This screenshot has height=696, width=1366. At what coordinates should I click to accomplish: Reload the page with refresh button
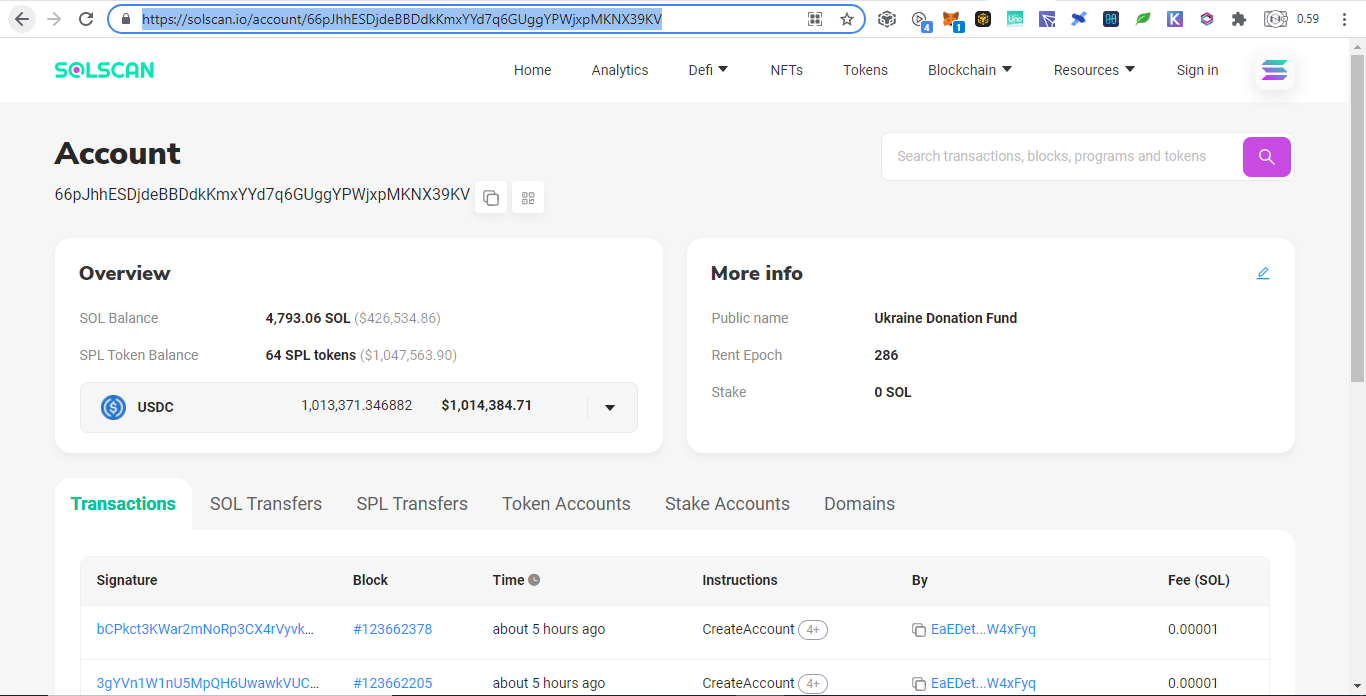[x=86, y=19]
